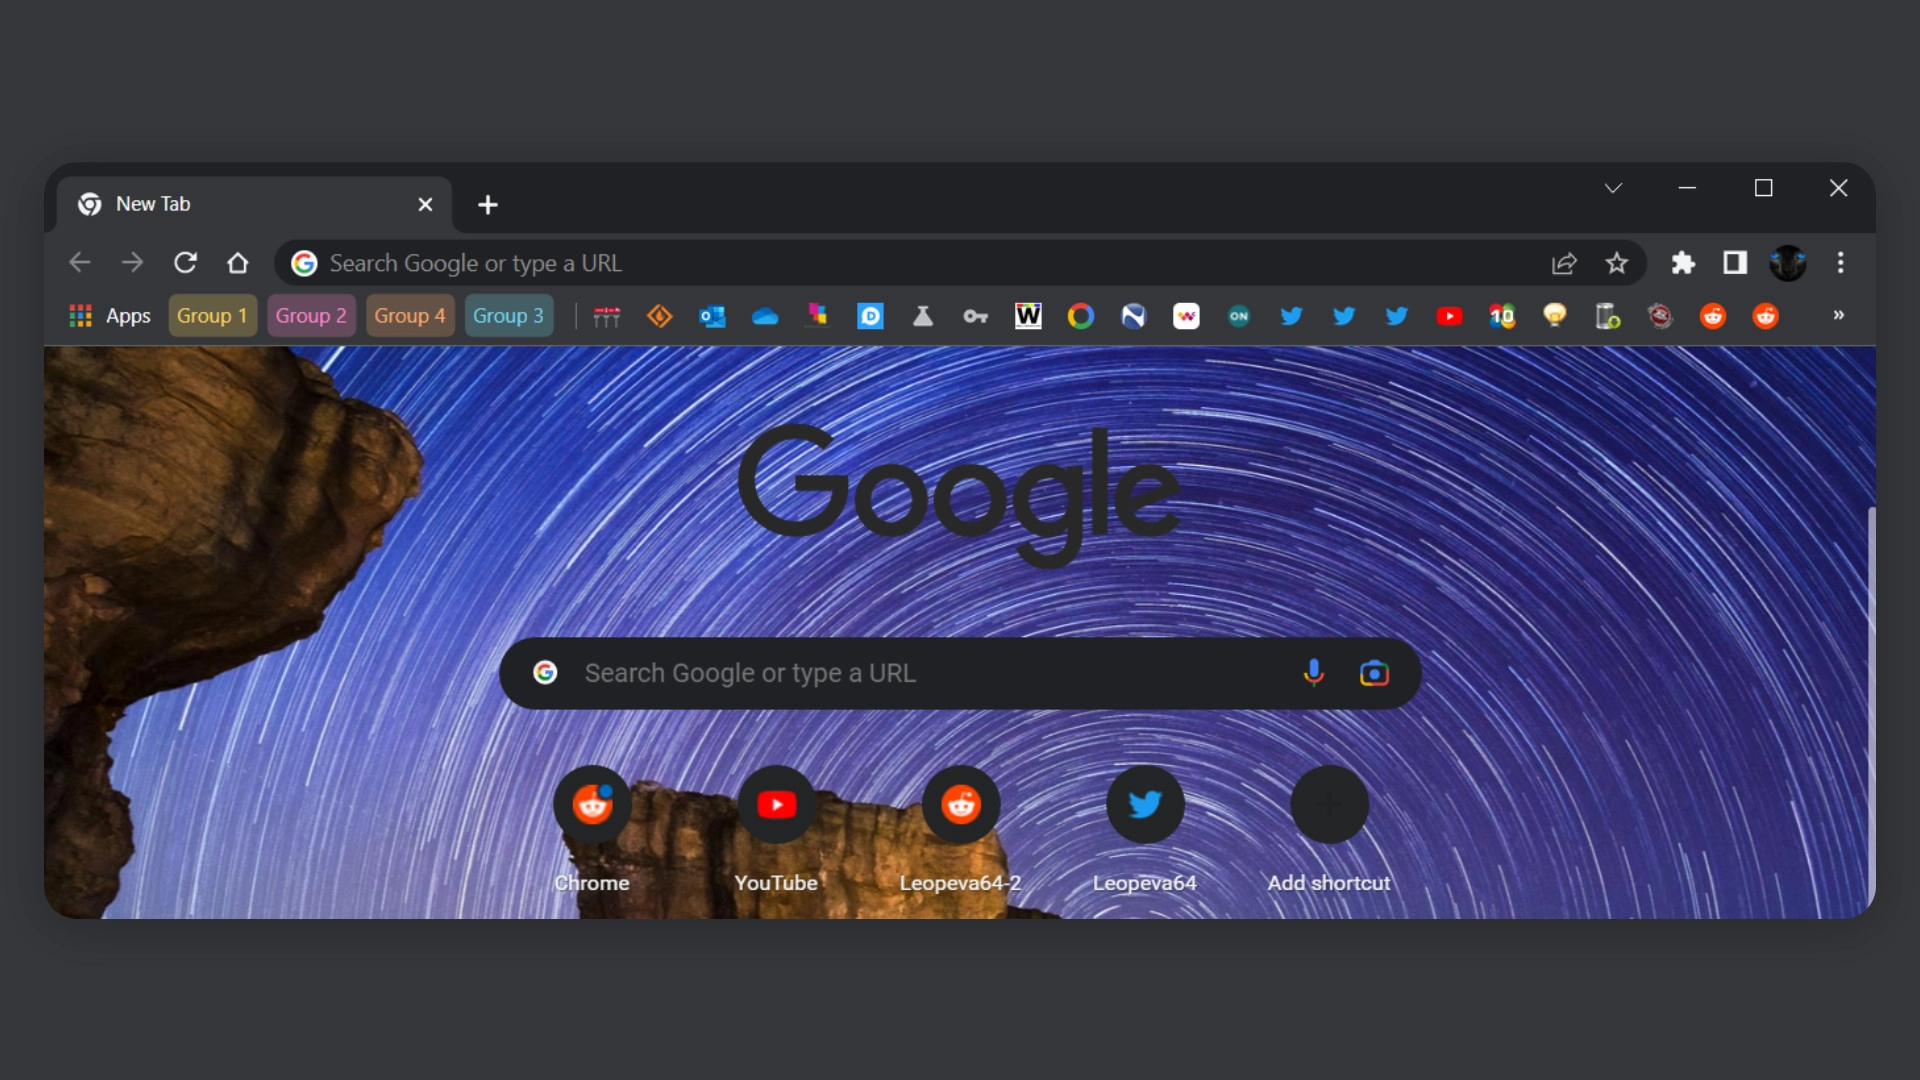Bookmark this tab with star icon
The image size is (1920, 1080).
(1616, 263)
